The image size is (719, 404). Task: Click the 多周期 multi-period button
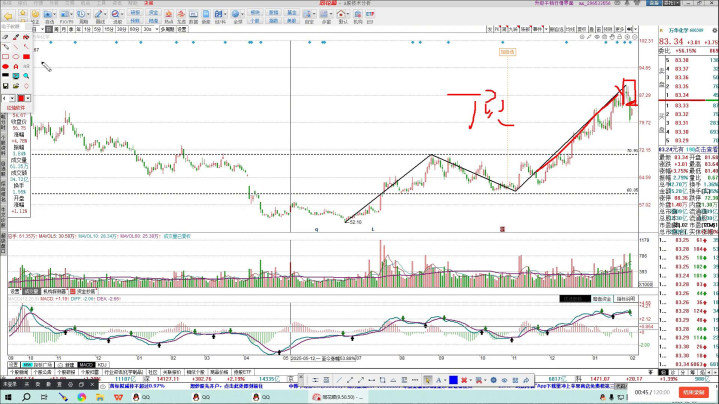(x=167, y=30)
